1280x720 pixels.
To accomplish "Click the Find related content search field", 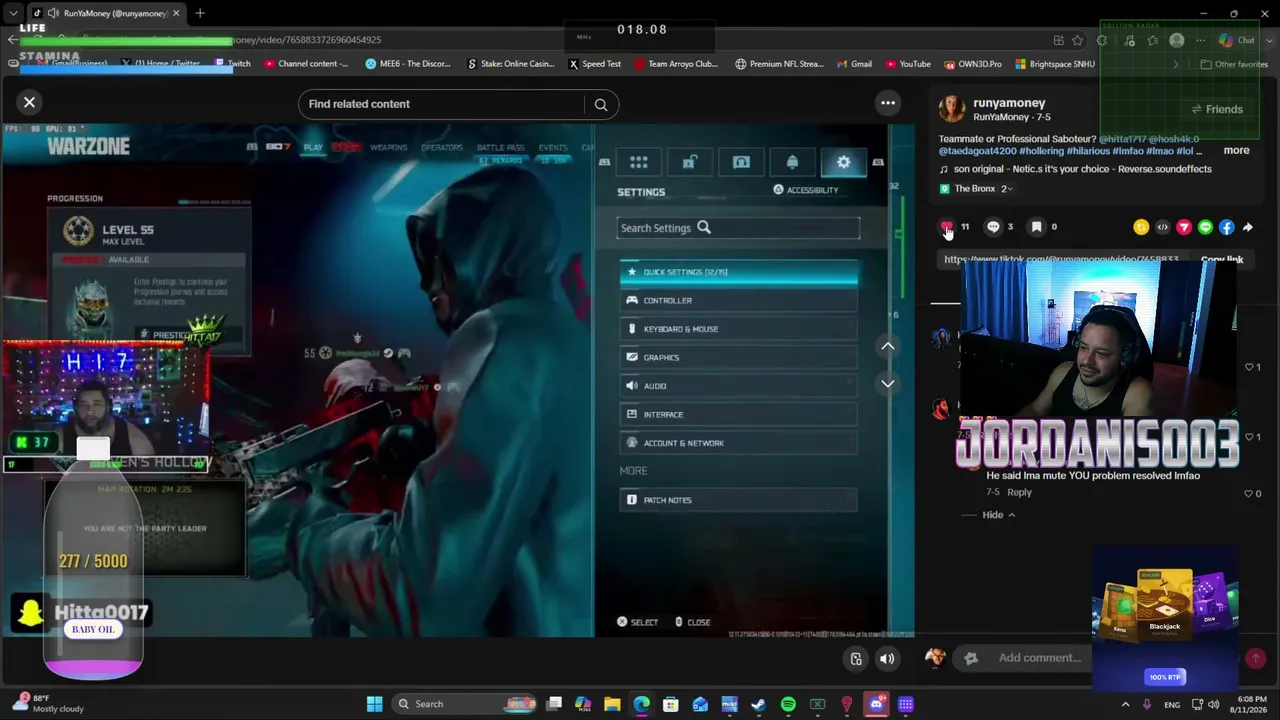I will tap(445, 104).
